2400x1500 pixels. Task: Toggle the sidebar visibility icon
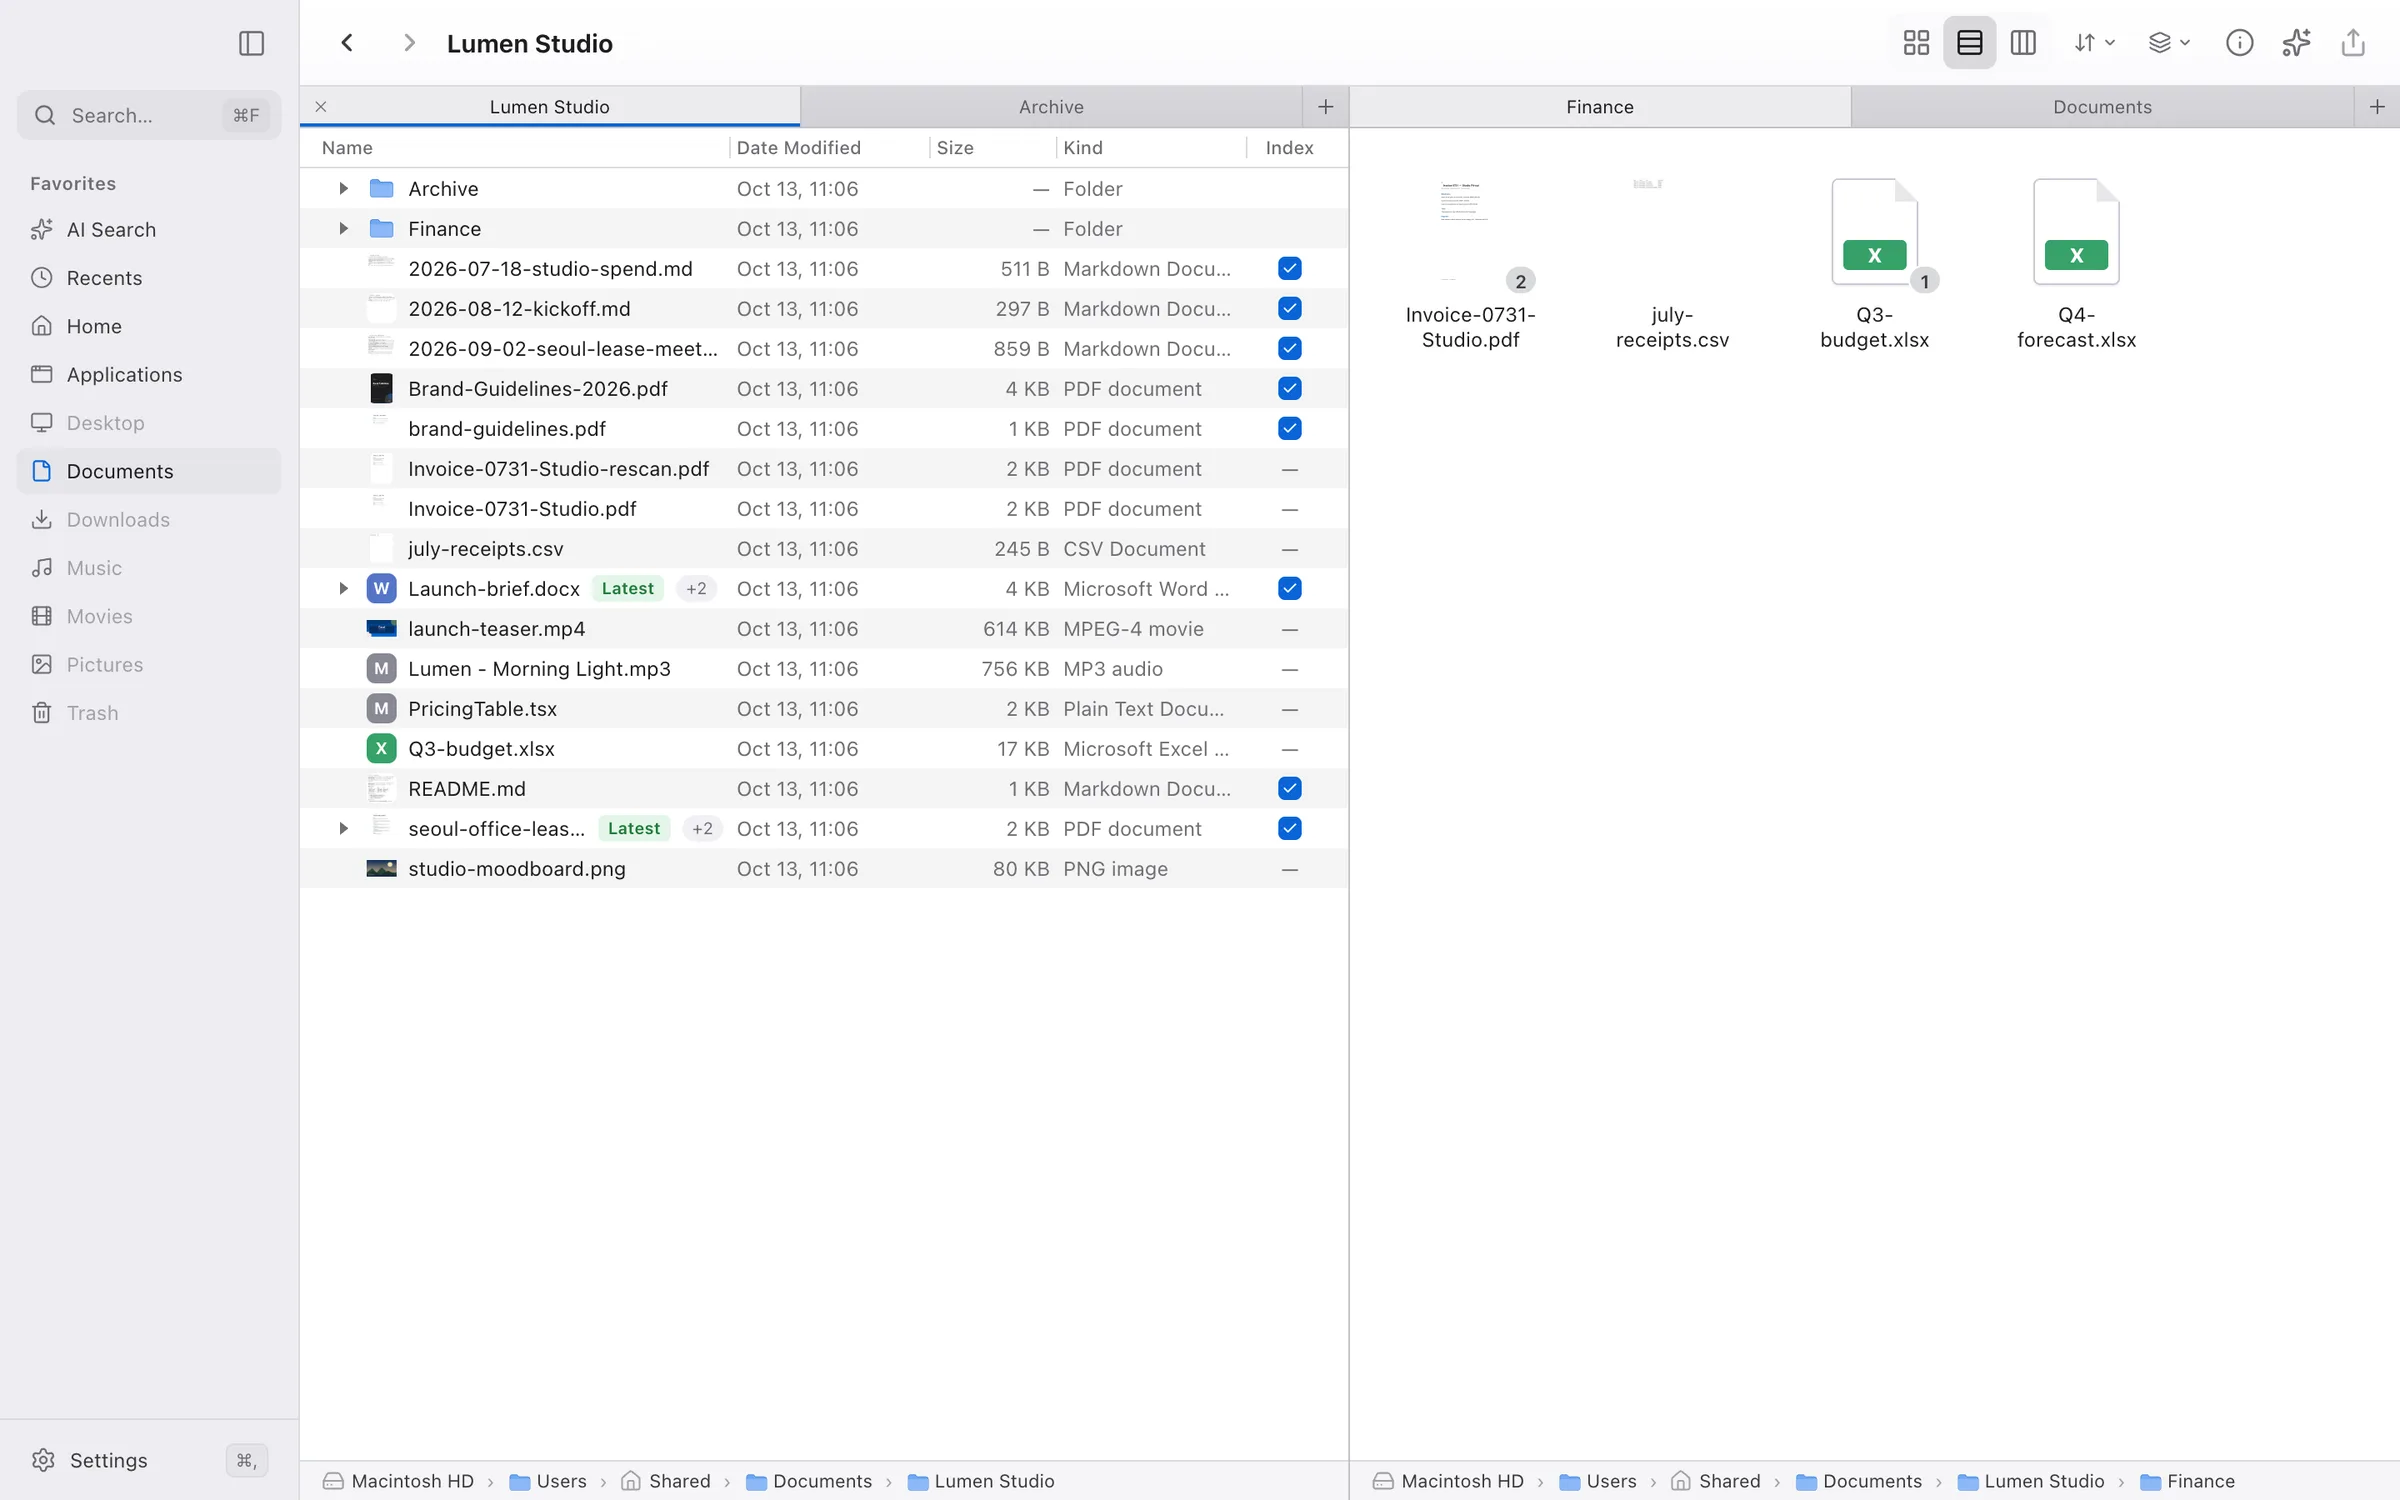(x=251, y=43)
